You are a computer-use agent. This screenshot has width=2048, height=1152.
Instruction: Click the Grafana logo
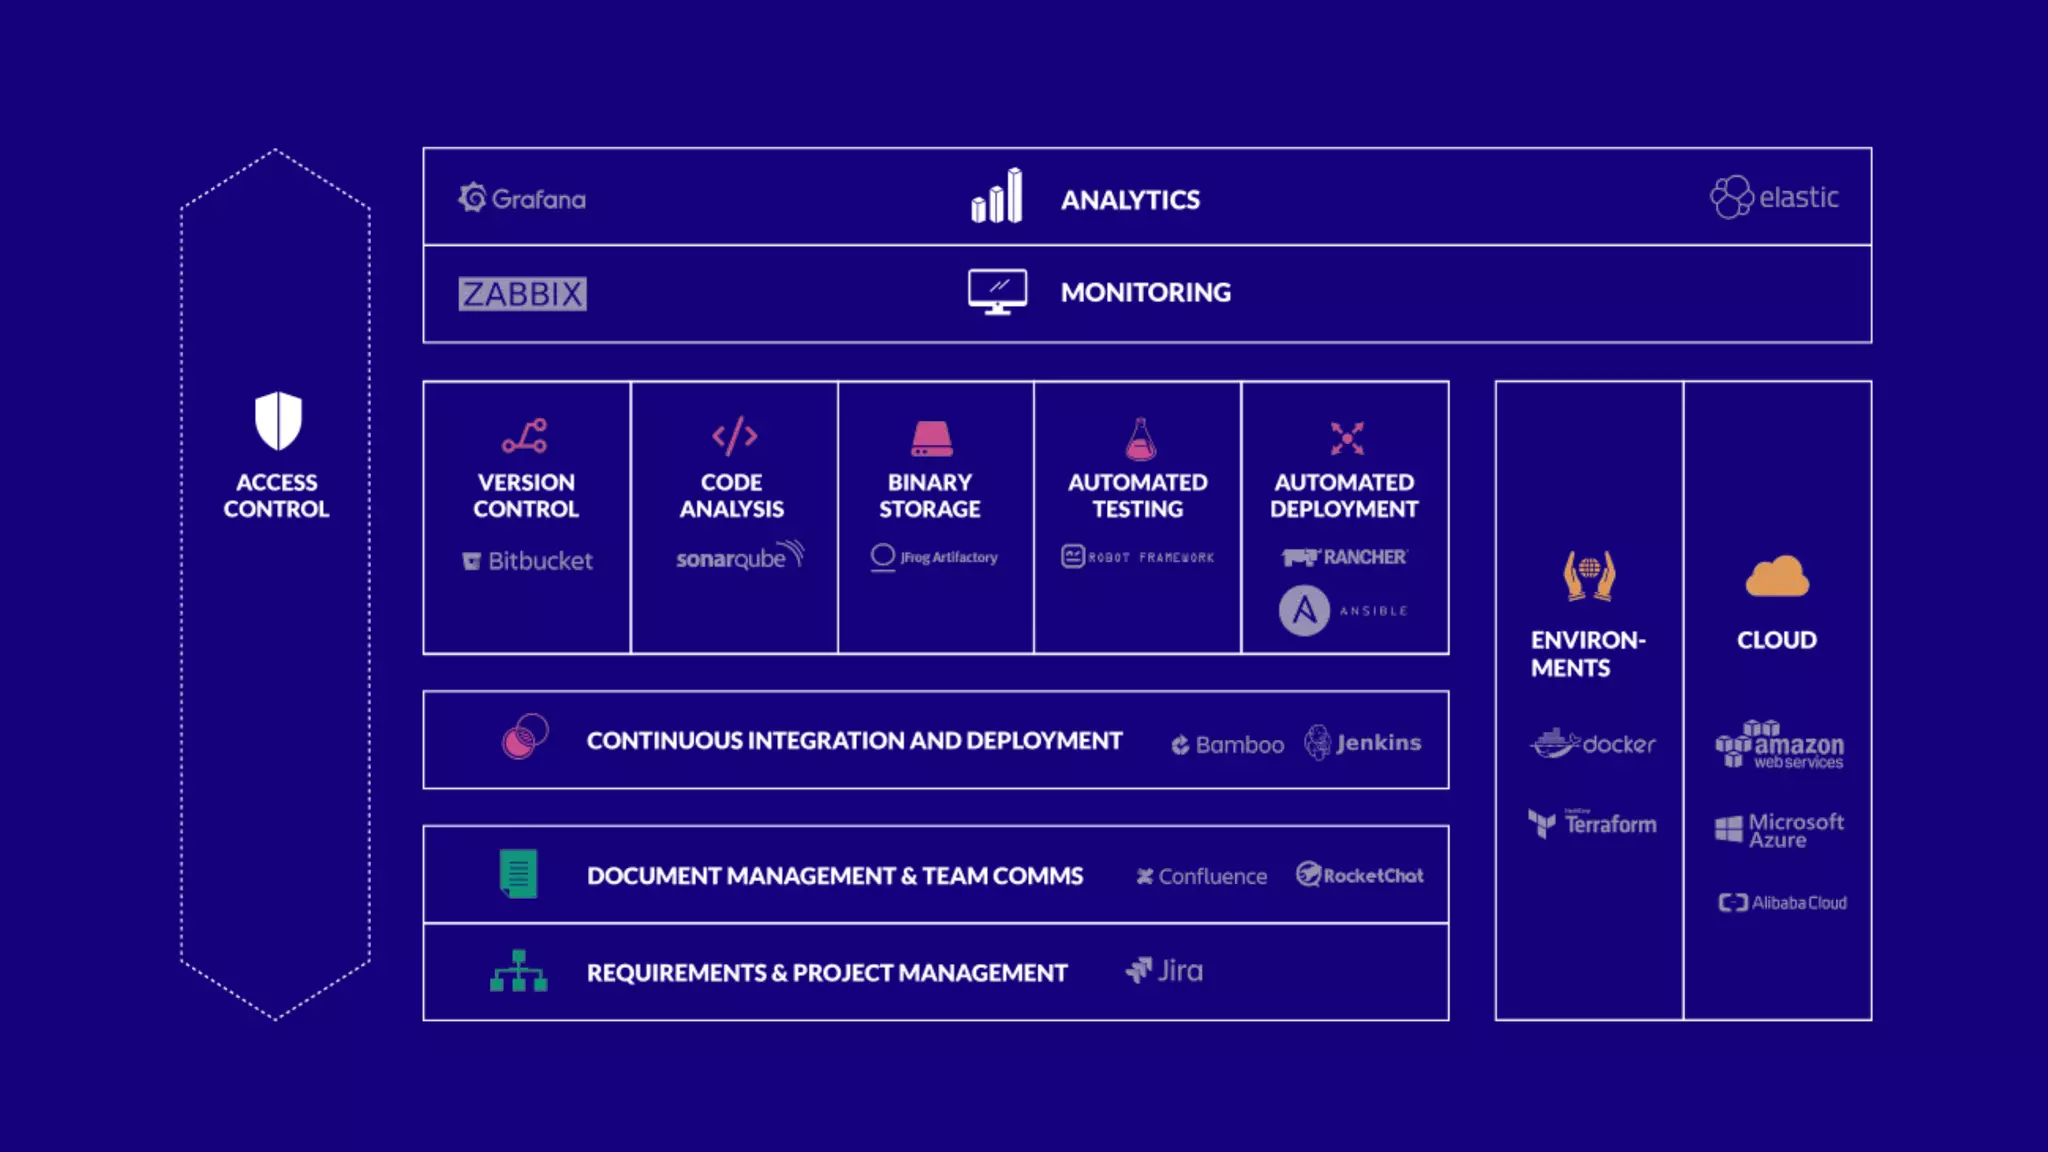click(522, 198)
